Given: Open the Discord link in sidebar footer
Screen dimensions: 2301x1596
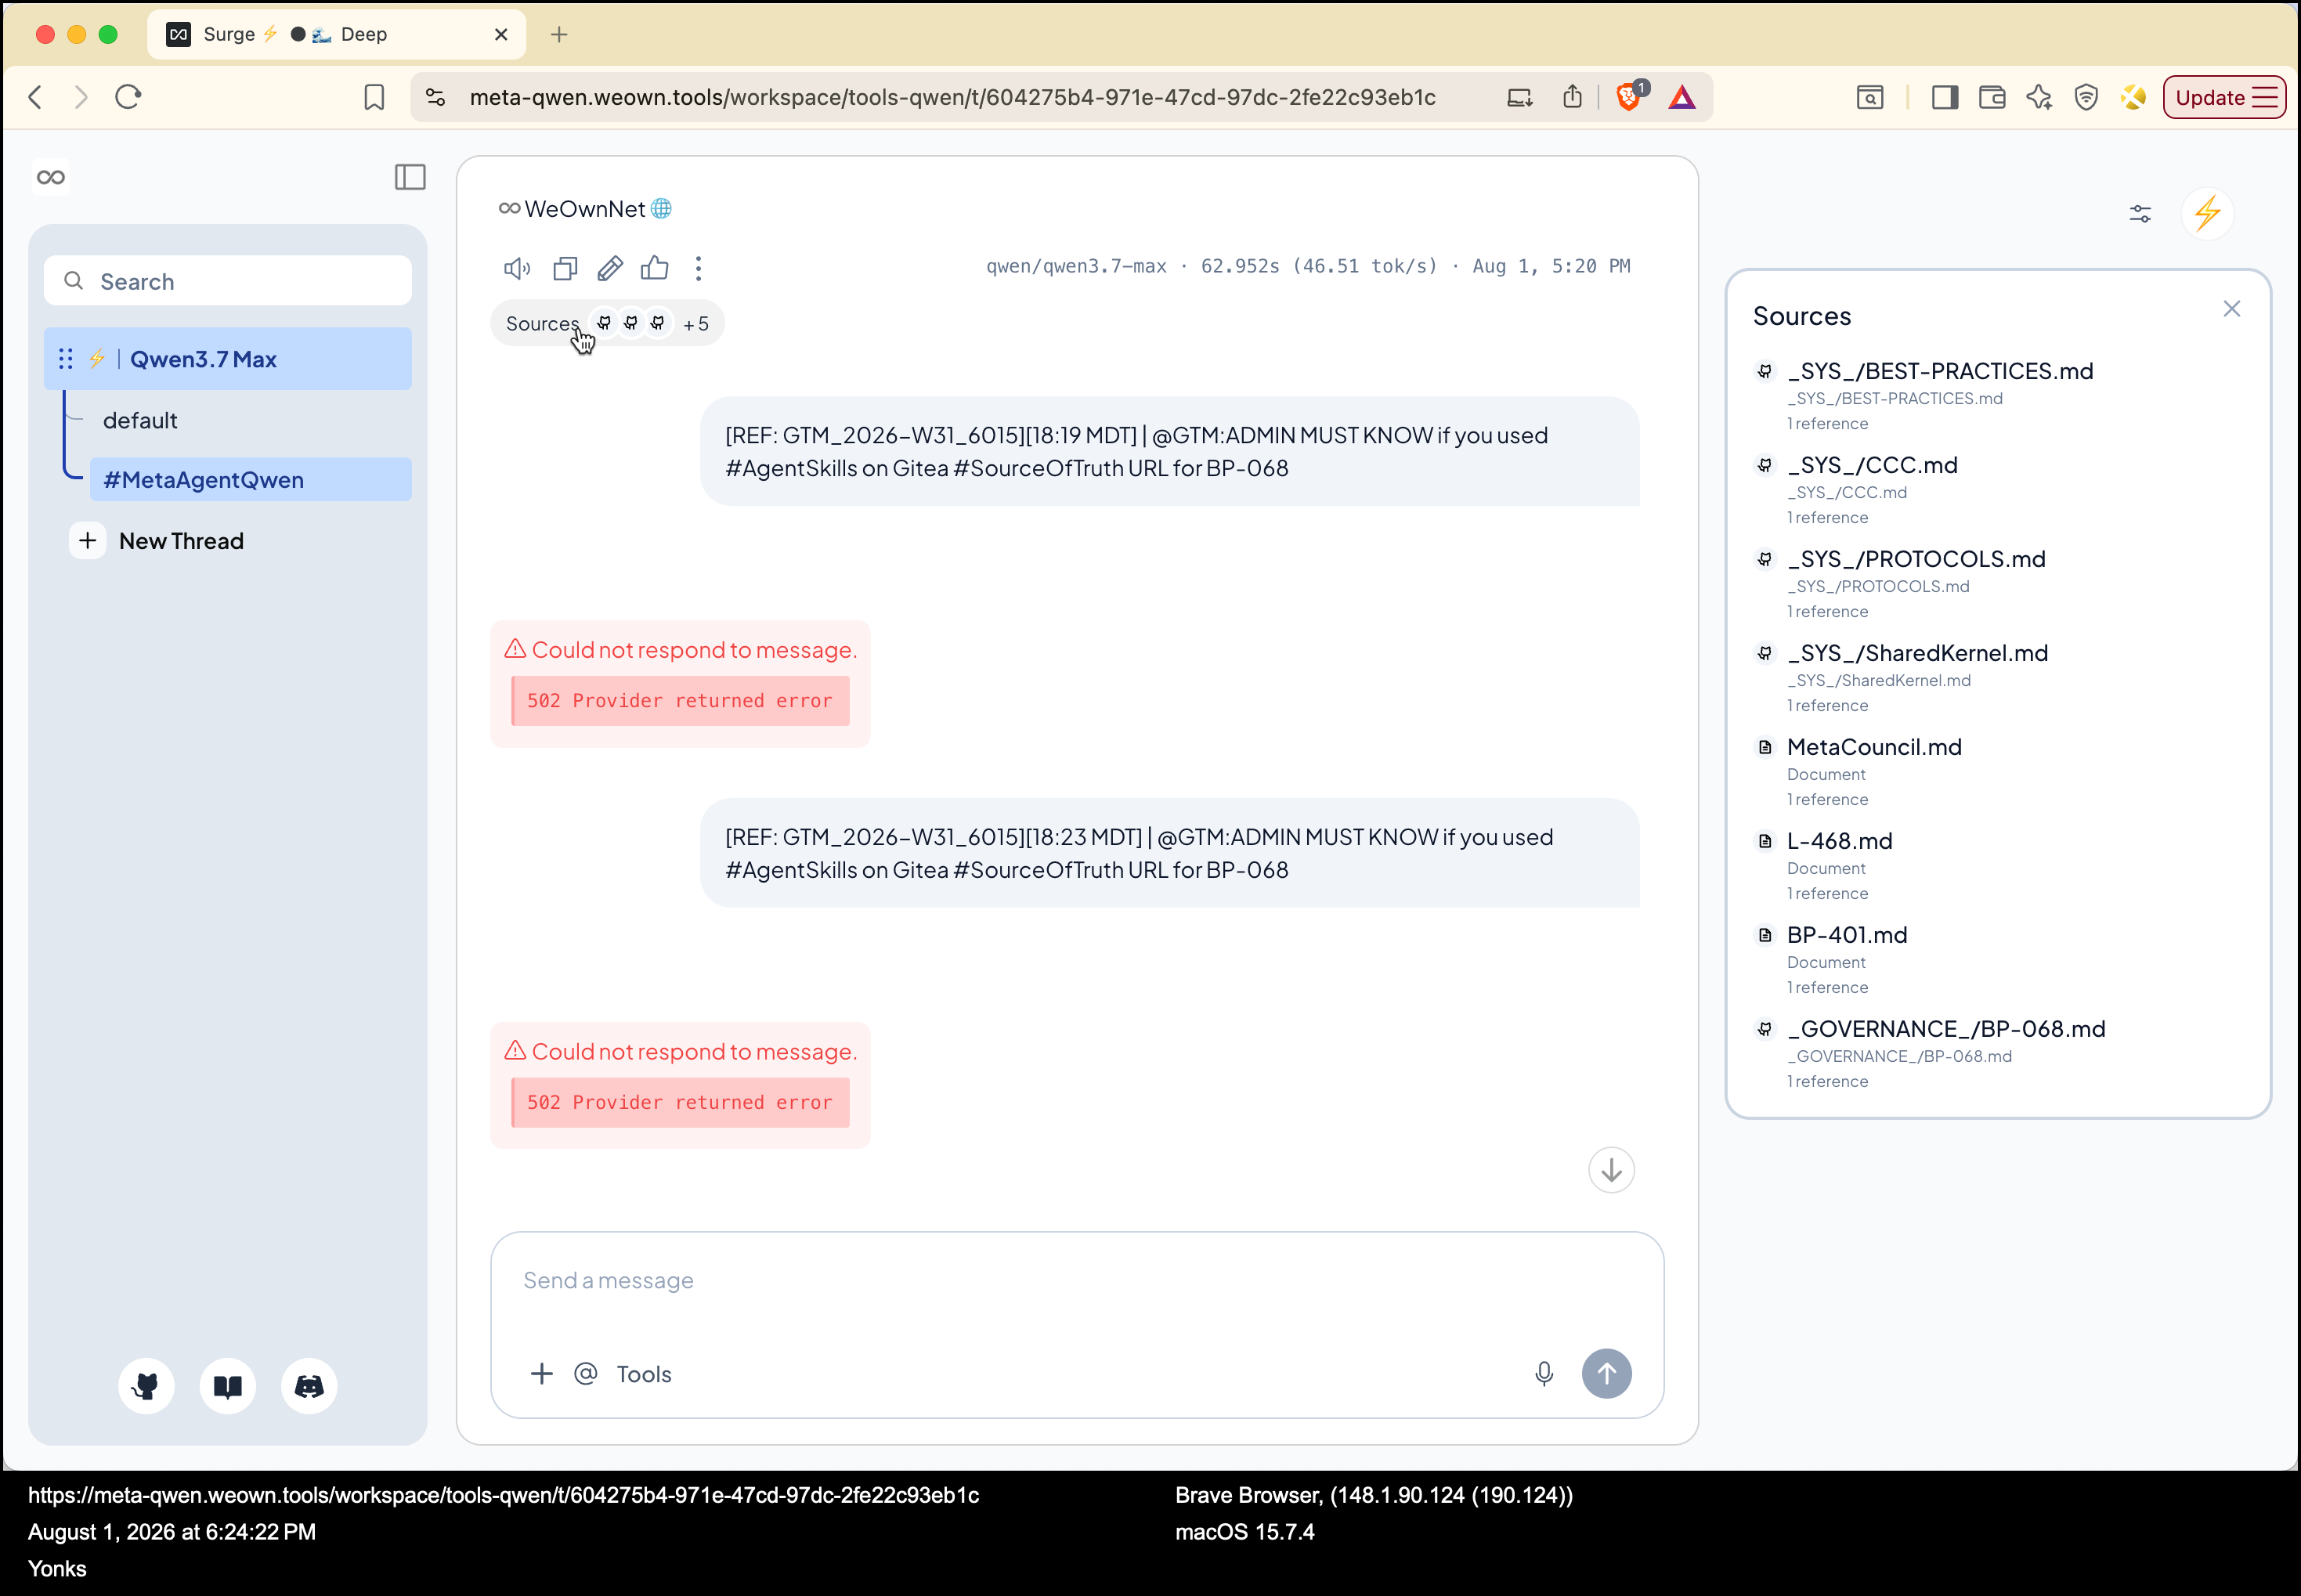Looking at the screenshot, I should point(309,1385).
